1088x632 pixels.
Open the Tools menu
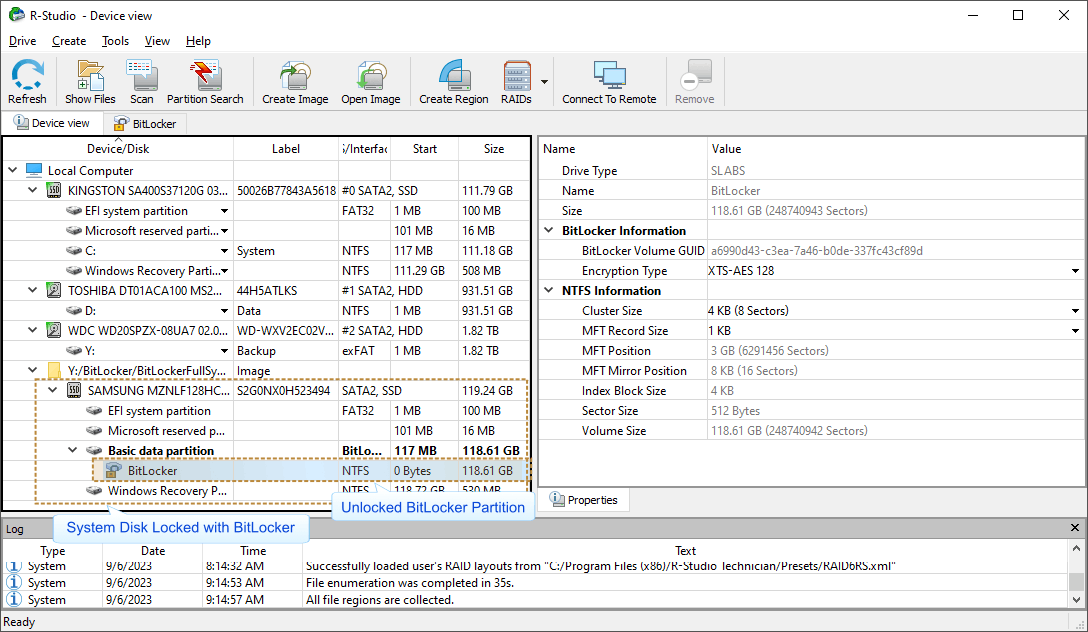[115, 41]
